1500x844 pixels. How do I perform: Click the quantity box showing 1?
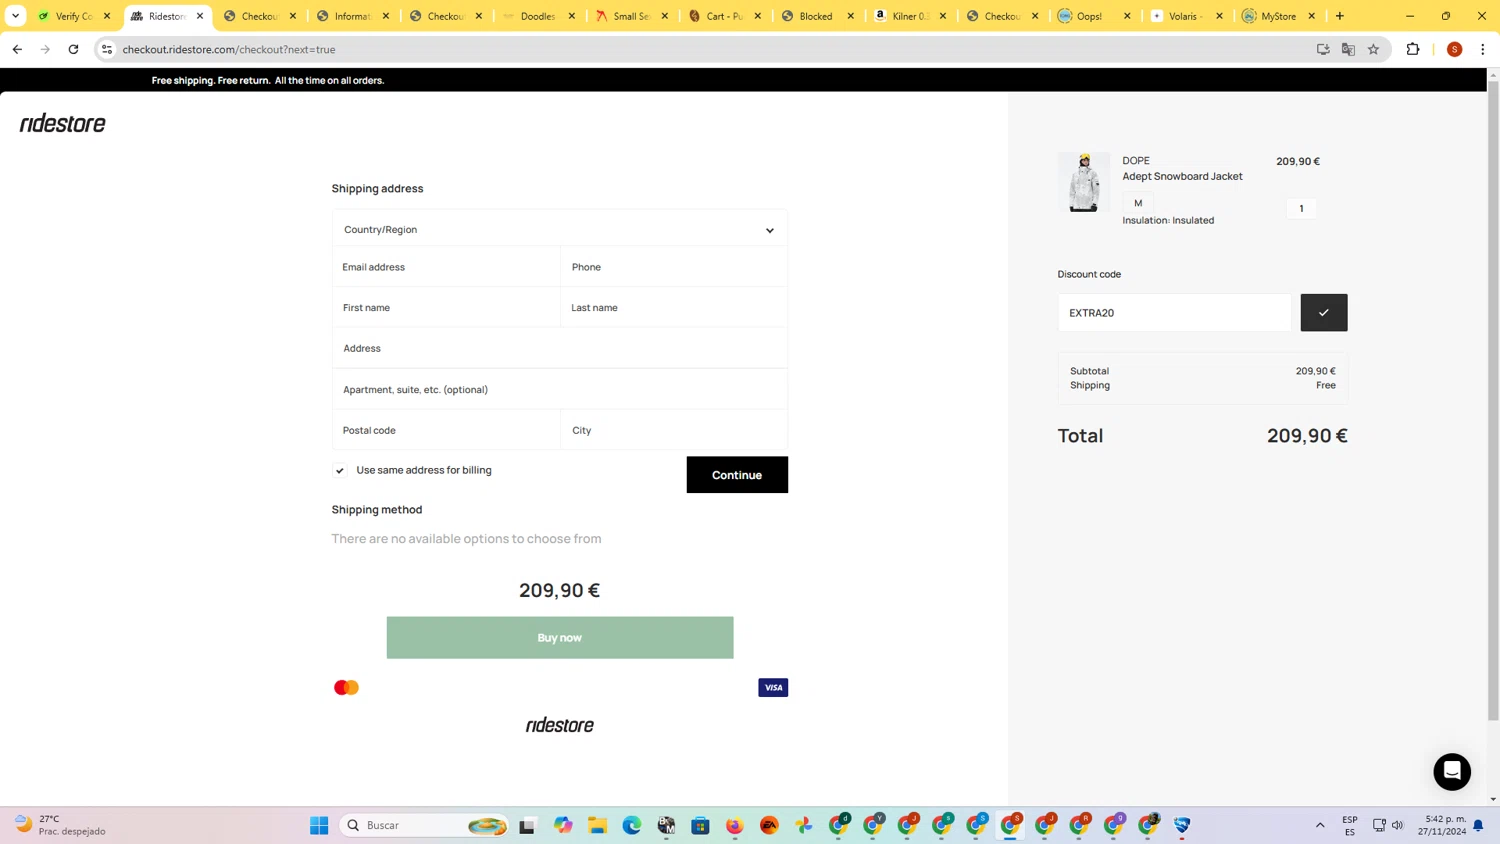pos(1301,208)
